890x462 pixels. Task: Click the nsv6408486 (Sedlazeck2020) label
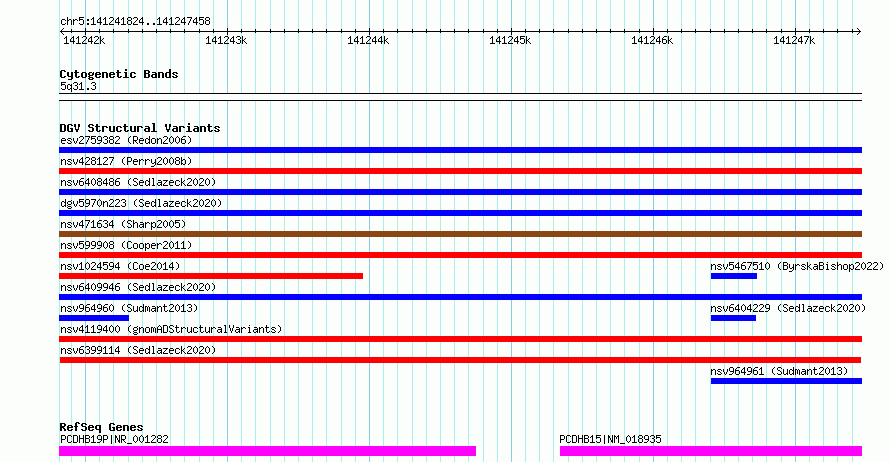click(x=138, y=182)
